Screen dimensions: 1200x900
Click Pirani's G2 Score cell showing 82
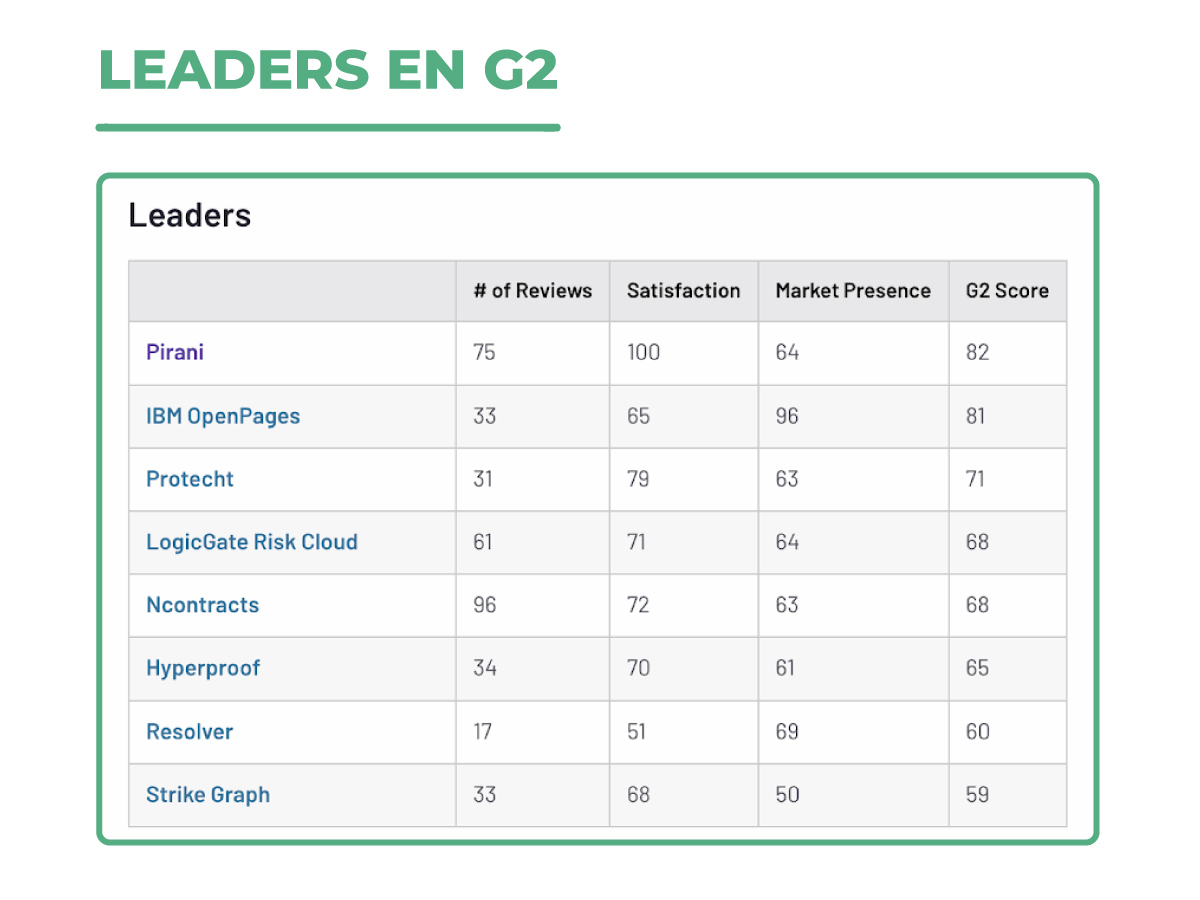coord(978,352)
